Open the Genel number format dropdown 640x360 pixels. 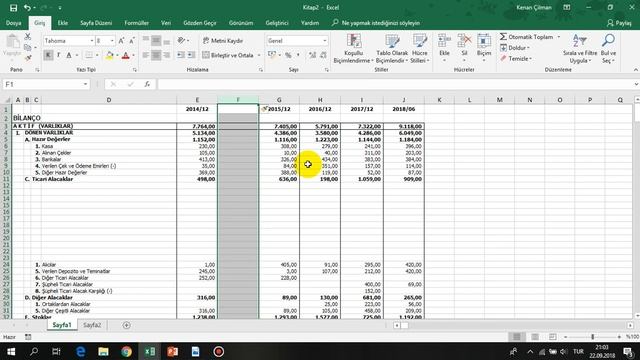pyautogui.click(x=325, y=41)
